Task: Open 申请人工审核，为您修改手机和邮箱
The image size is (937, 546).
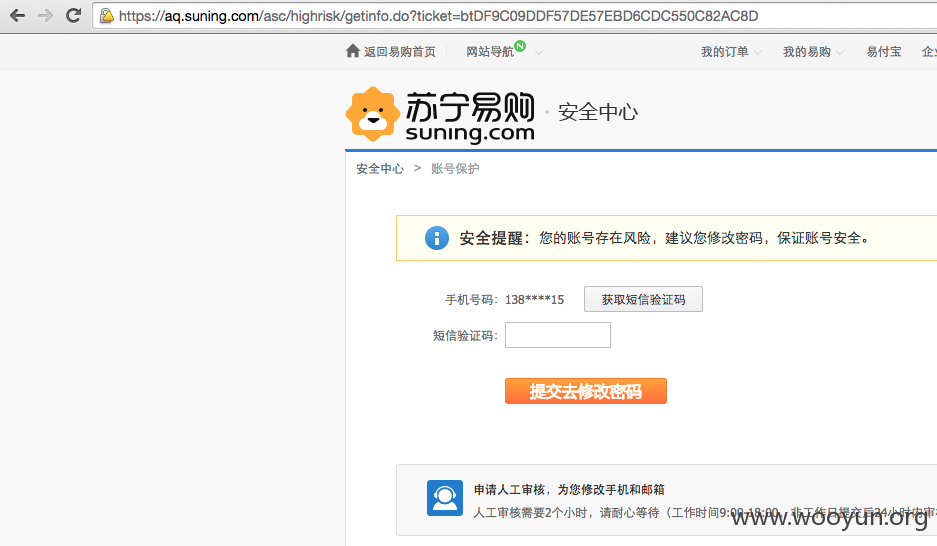Action: (x=569, y=490)
